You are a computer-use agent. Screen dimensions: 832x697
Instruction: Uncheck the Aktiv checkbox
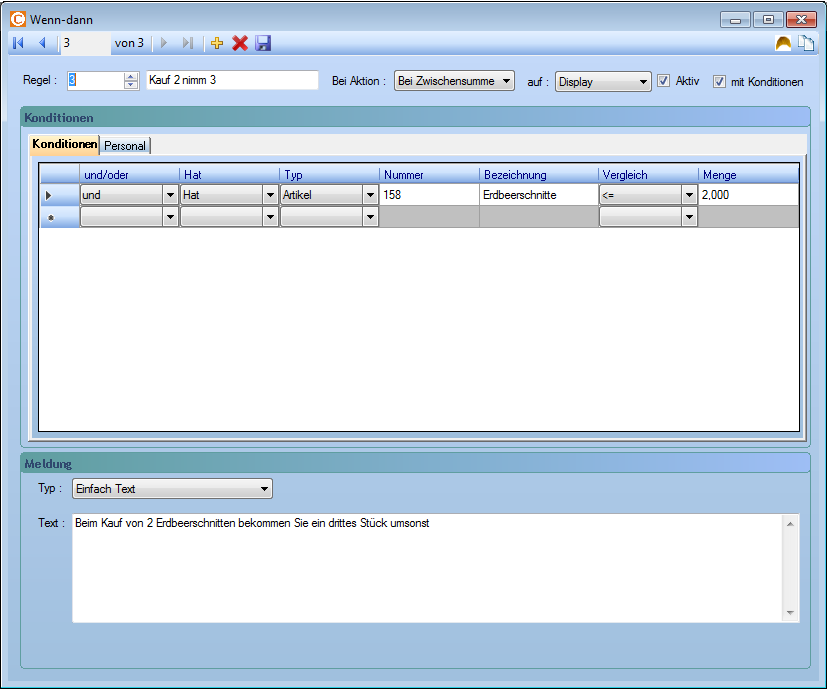[x=663, y=81]
